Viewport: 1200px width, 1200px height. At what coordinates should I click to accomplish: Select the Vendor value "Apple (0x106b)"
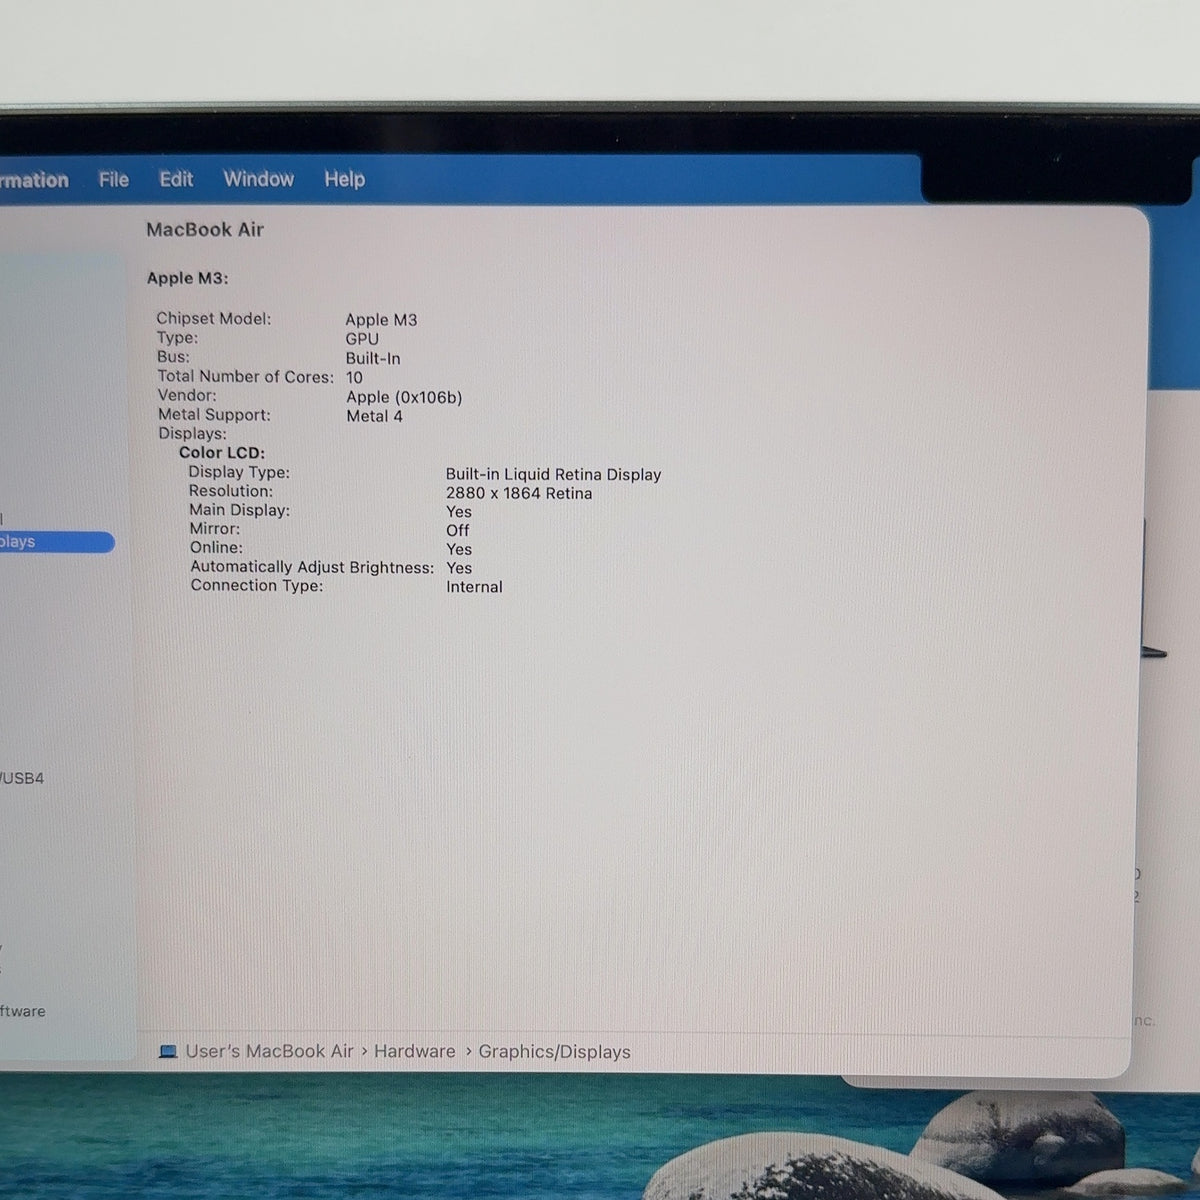pyautogui.click(x=404, y=397)
